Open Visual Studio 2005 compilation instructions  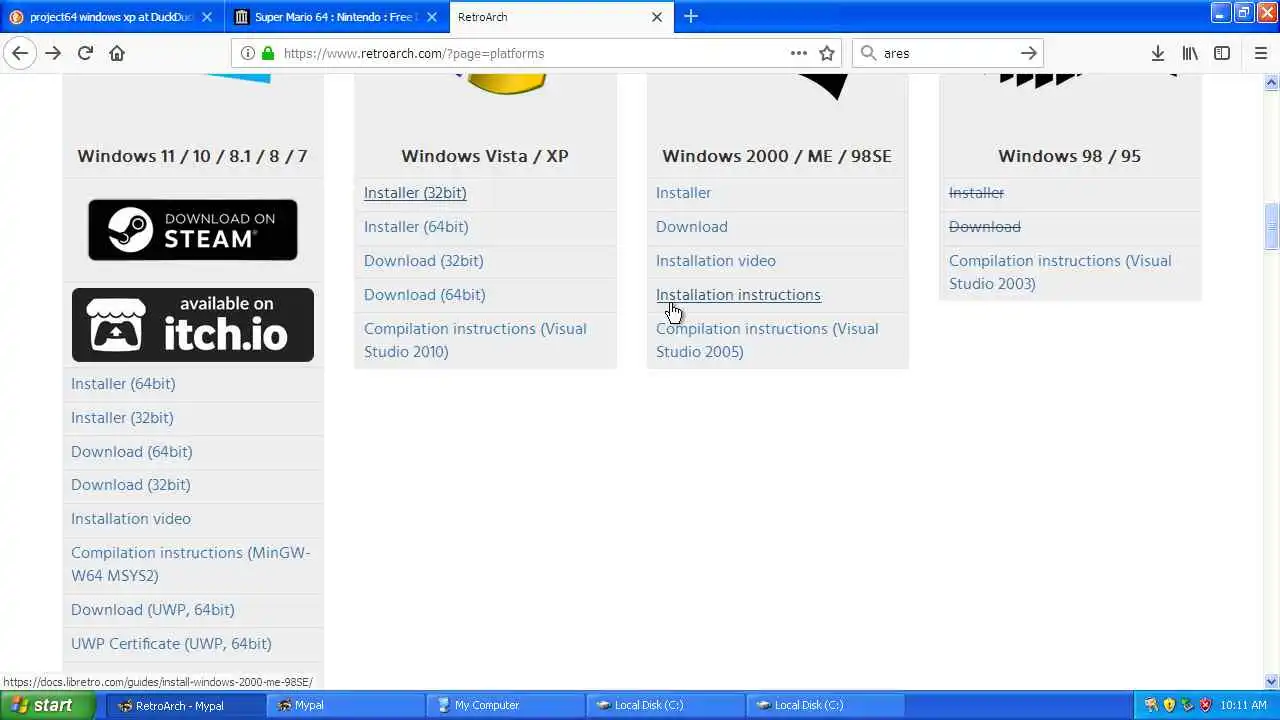pos(767,340)
